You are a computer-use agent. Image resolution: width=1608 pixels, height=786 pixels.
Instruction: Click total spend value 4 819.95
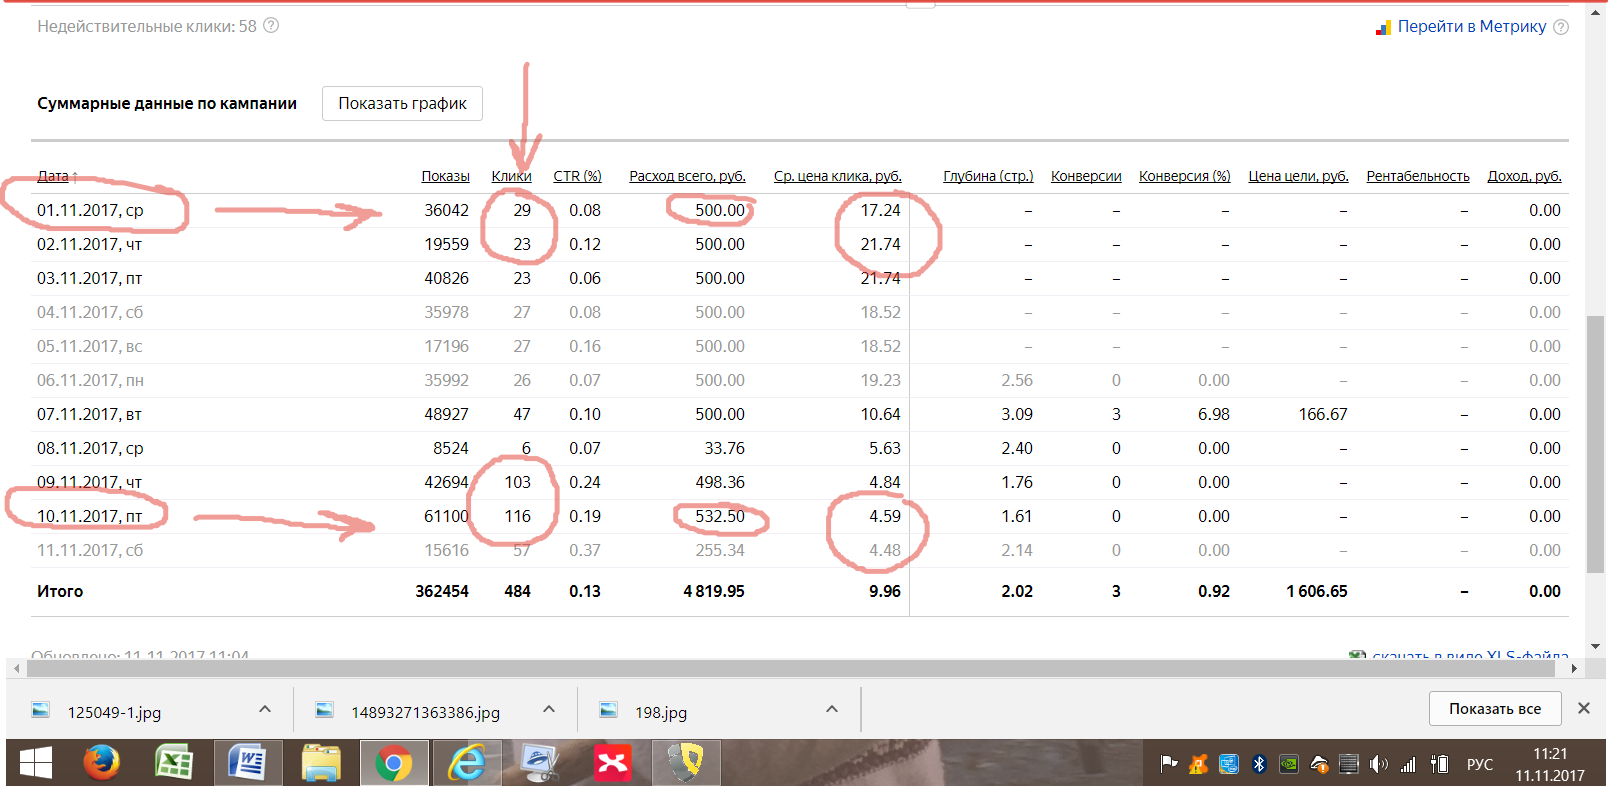tap(714, 591)
